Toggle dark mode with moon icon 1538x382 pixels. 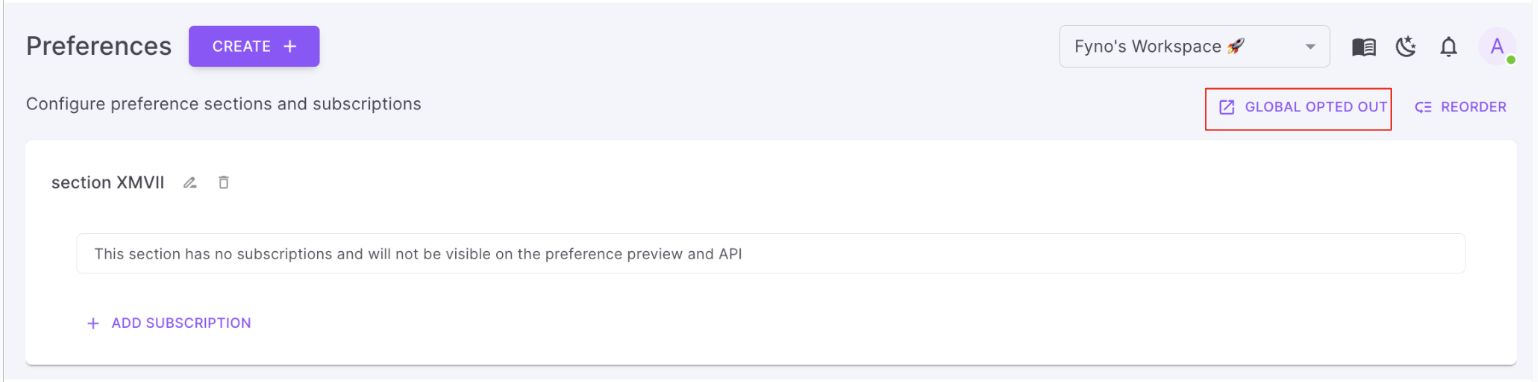click(1407, 47)
